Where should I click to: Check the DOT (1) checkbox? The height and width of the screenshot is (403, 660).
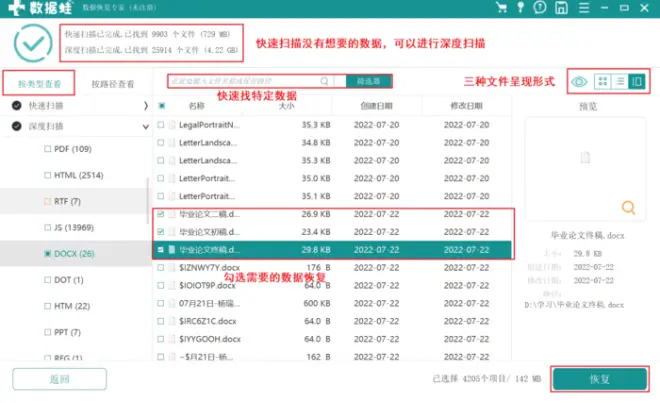(48, 280)
